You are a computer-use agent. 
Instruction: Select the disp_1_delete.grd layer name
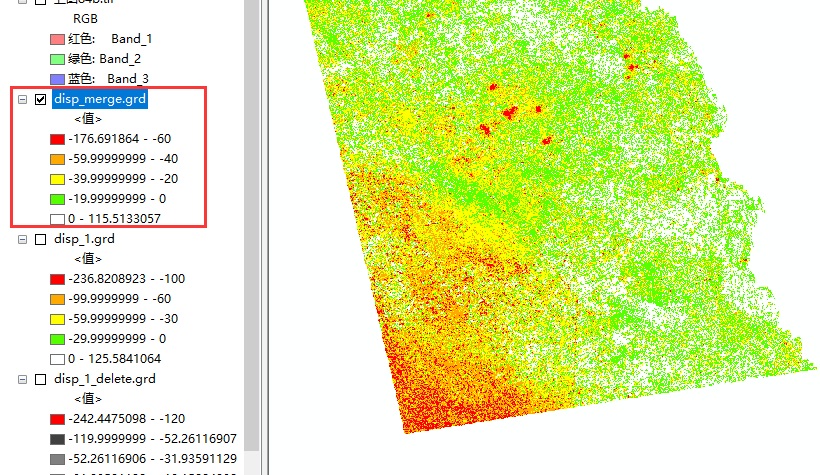[x=105, y=379]
